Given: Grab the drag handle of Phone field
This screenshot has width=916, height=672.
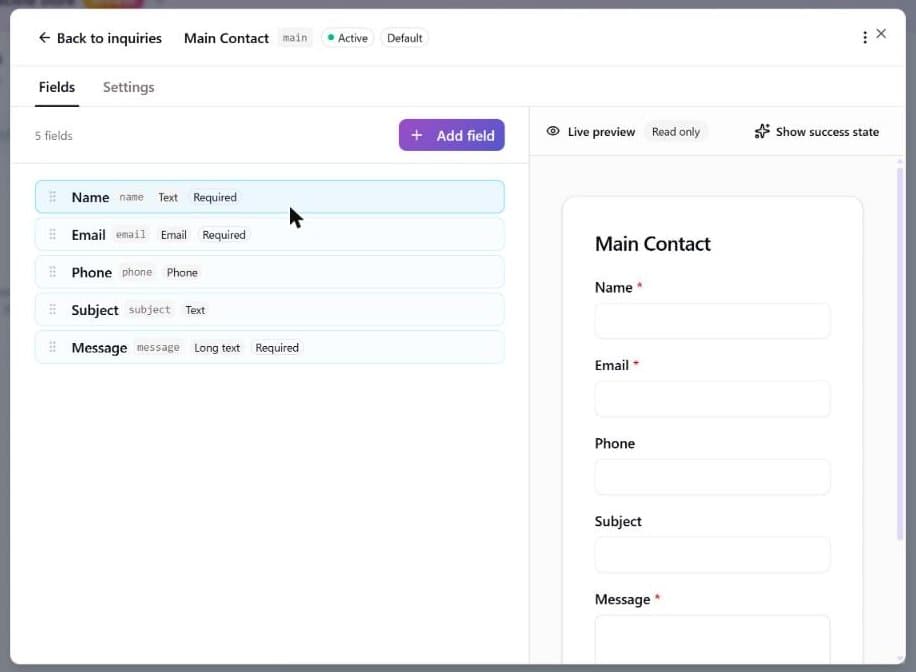Looking at the screenshot, I should [x=53, y=272].
